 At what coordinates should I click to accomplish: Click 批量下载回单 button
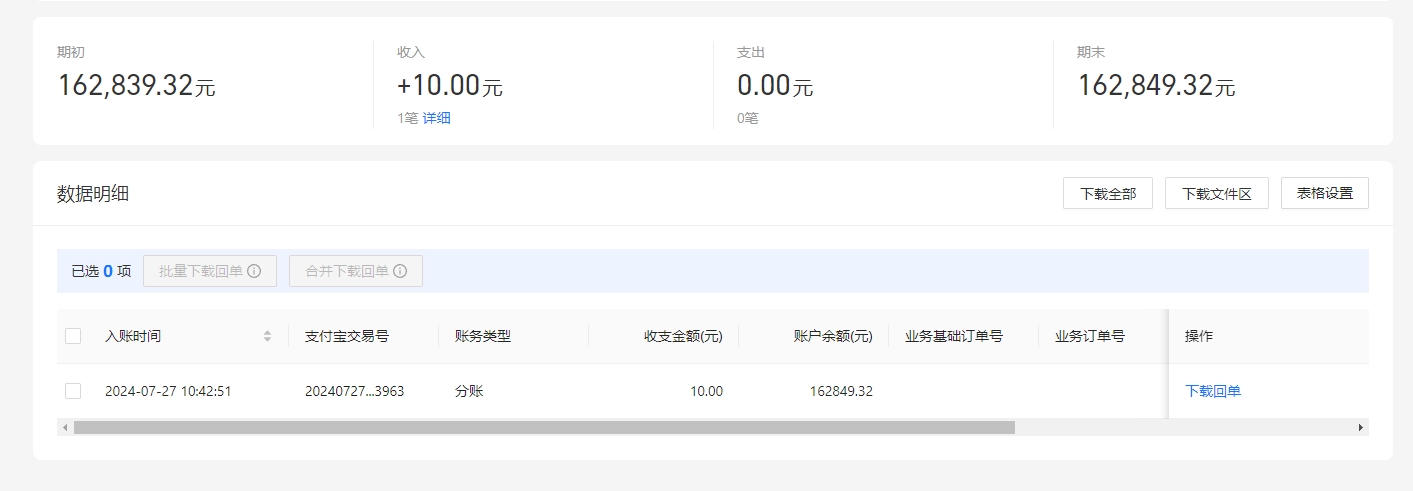pyautogui.click(x=210, y=271)
